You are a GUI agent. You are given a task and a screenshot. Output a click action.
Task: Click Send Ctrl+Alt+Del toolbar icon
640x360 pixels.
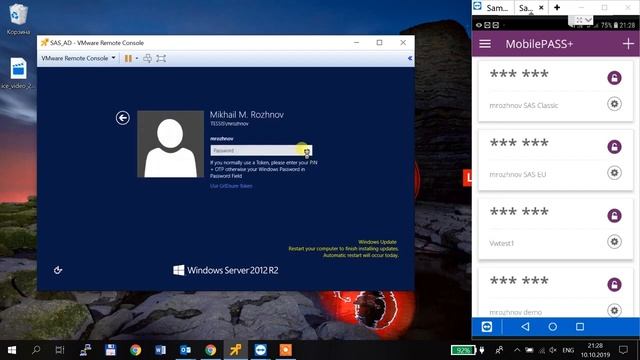point(147,58)
